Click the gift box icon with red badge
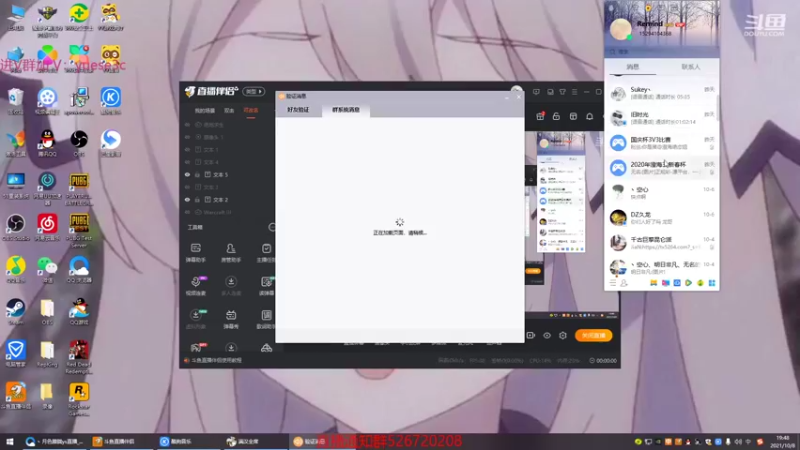 point(540,116)
